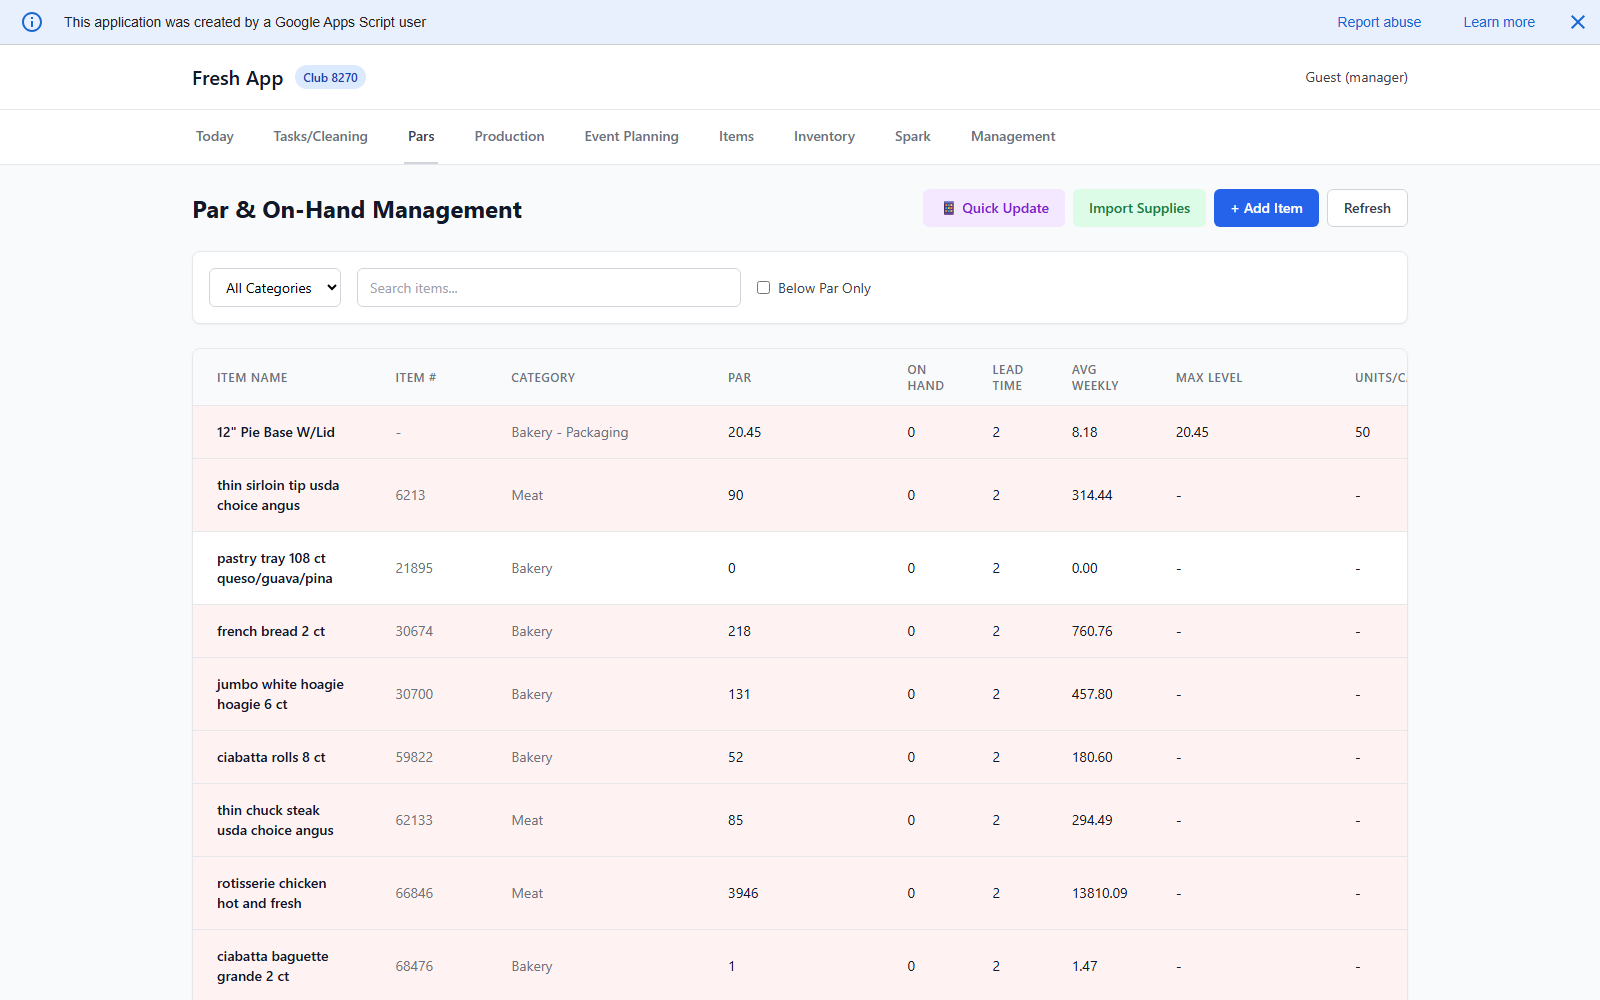Open the All Categories dropdown
The height and width of the screenshot is (1000, 1600).
[x=275, y=288]
